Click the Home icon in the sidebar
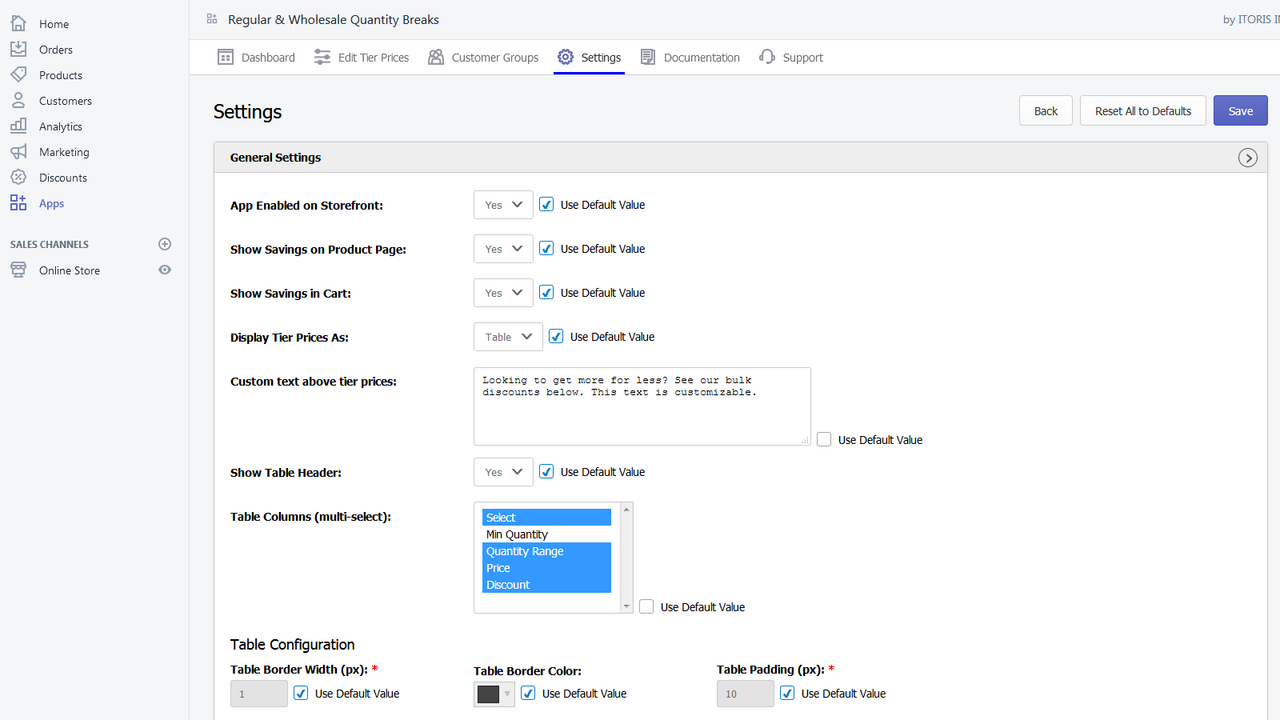 pos(18,23)
